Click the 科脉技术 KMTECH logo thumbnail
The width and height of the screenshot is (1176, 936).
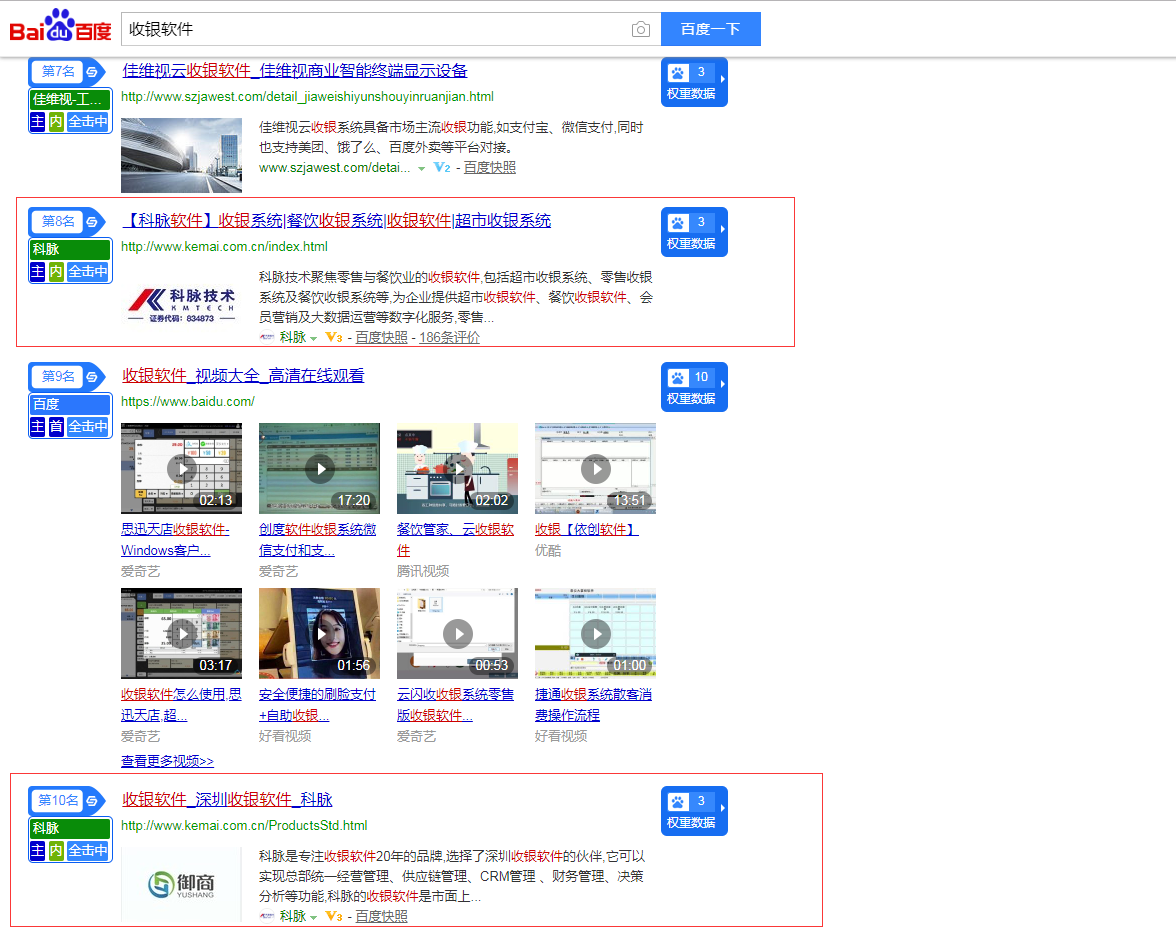pyautogui.click(x=182, y=305)
